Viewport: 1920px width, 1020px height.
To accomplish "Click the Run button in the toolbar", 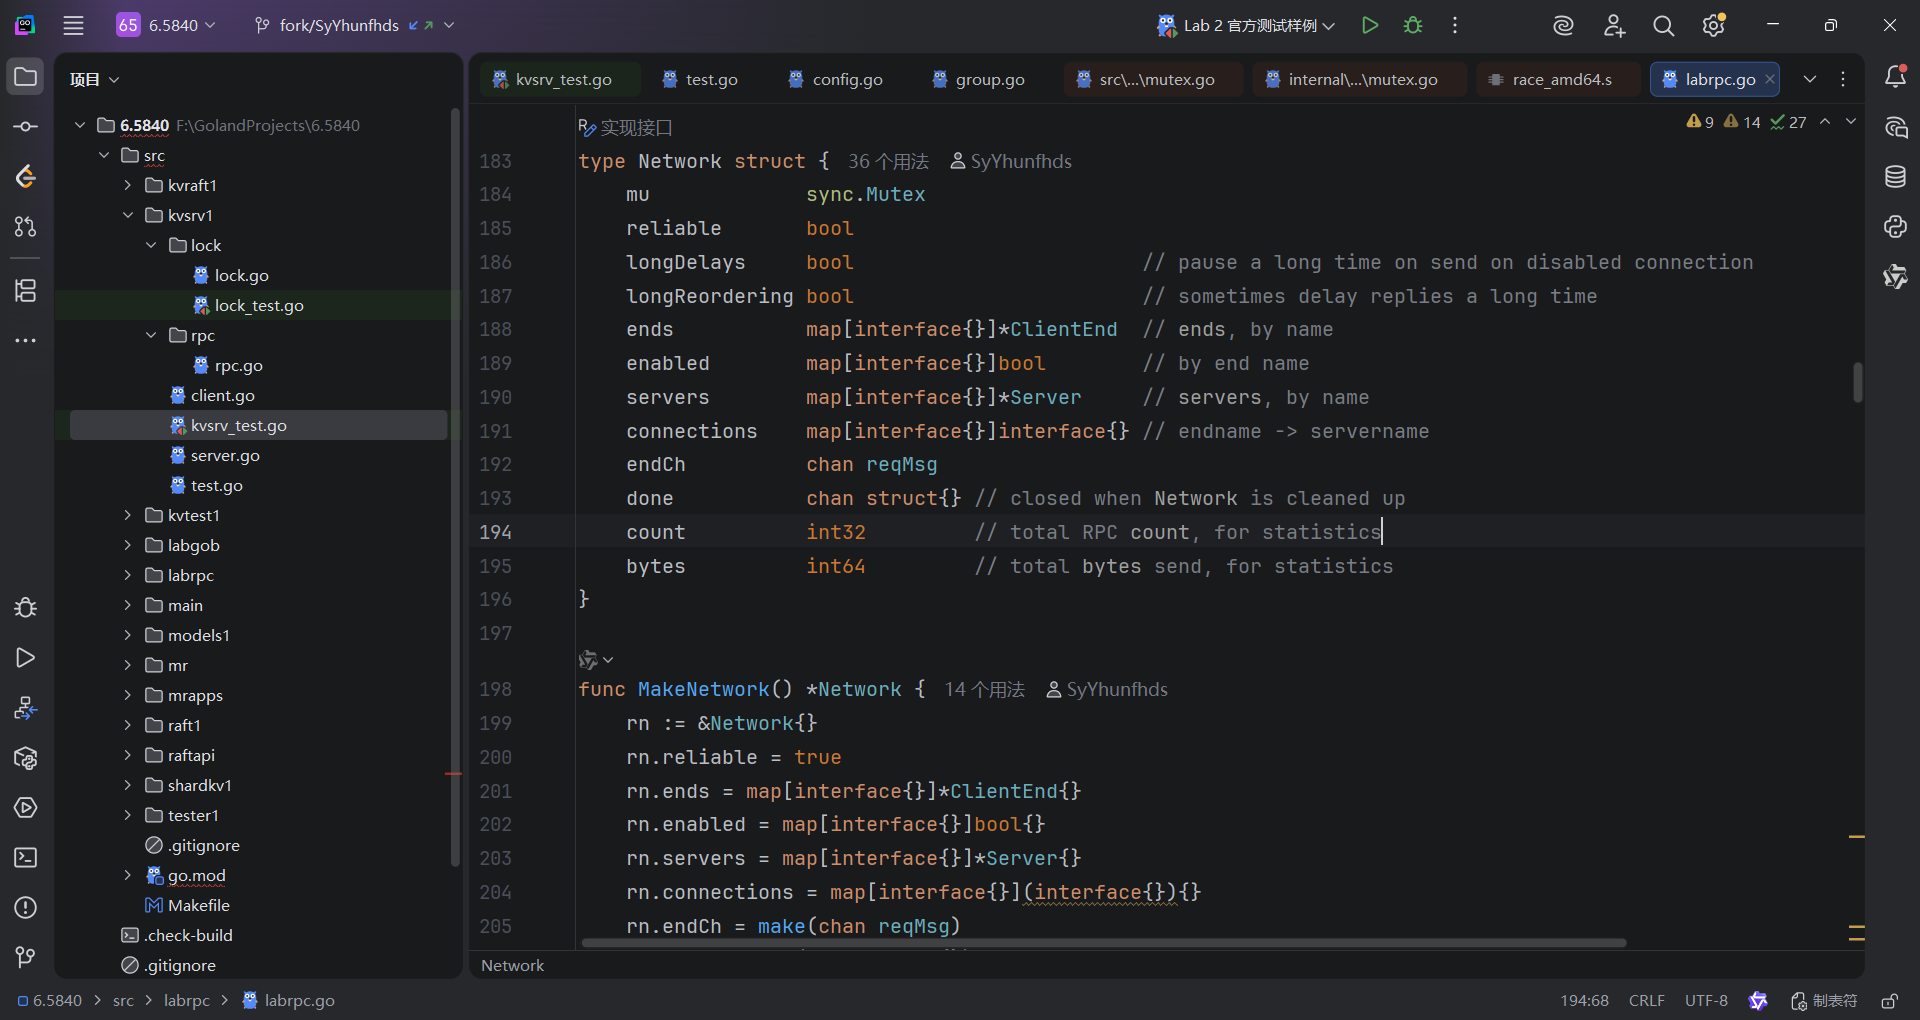I will (1370, 25).
